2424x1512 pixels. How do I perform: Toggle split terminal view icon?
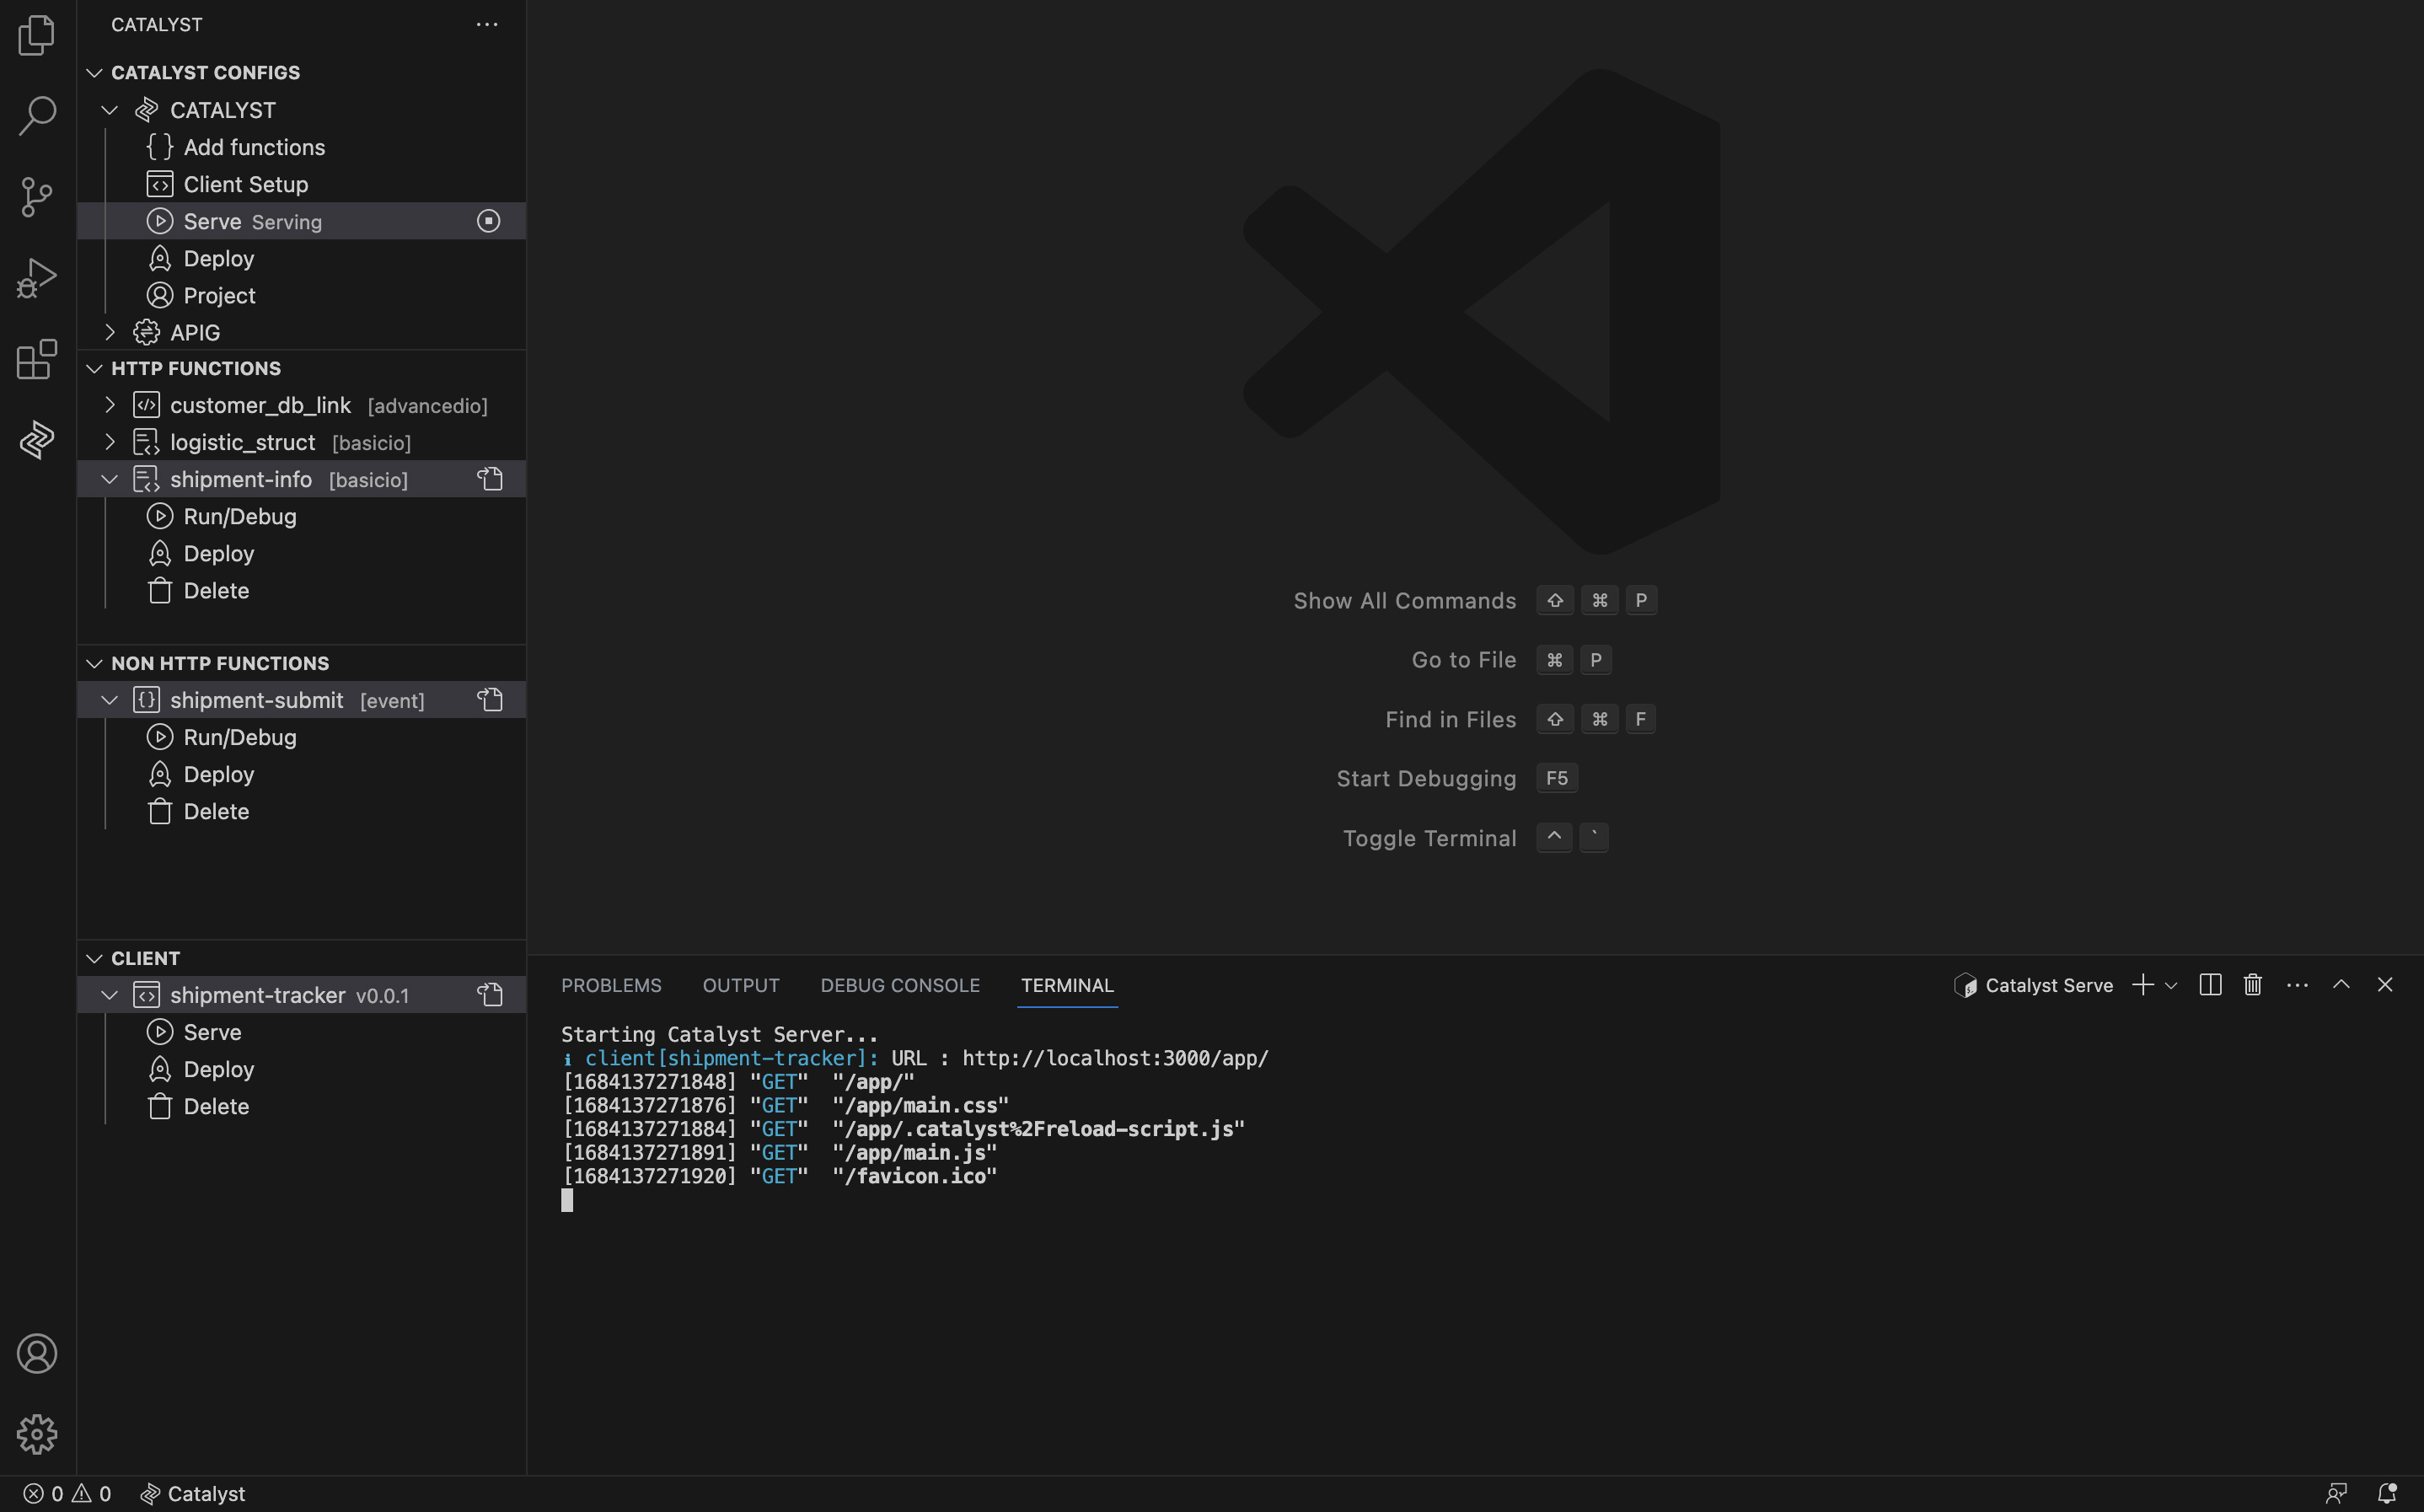(x=2210, y=983)
